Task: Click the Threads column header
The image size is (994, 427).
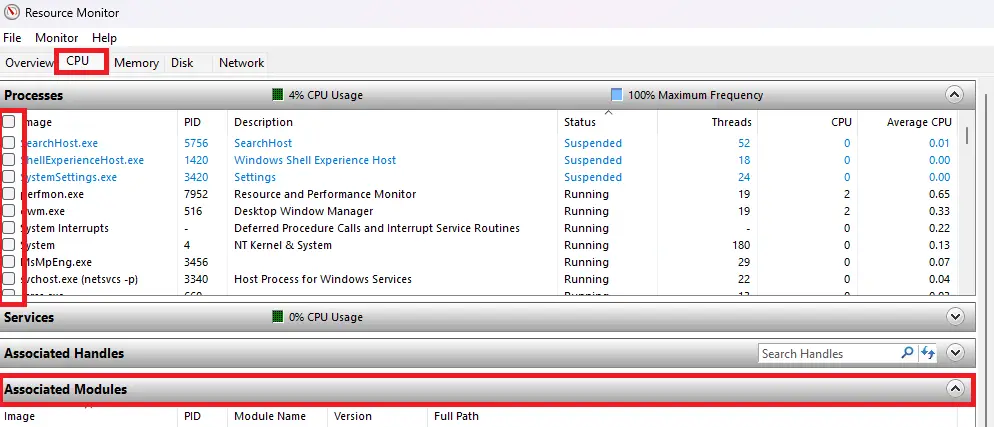Action: (x=731, y=122)
